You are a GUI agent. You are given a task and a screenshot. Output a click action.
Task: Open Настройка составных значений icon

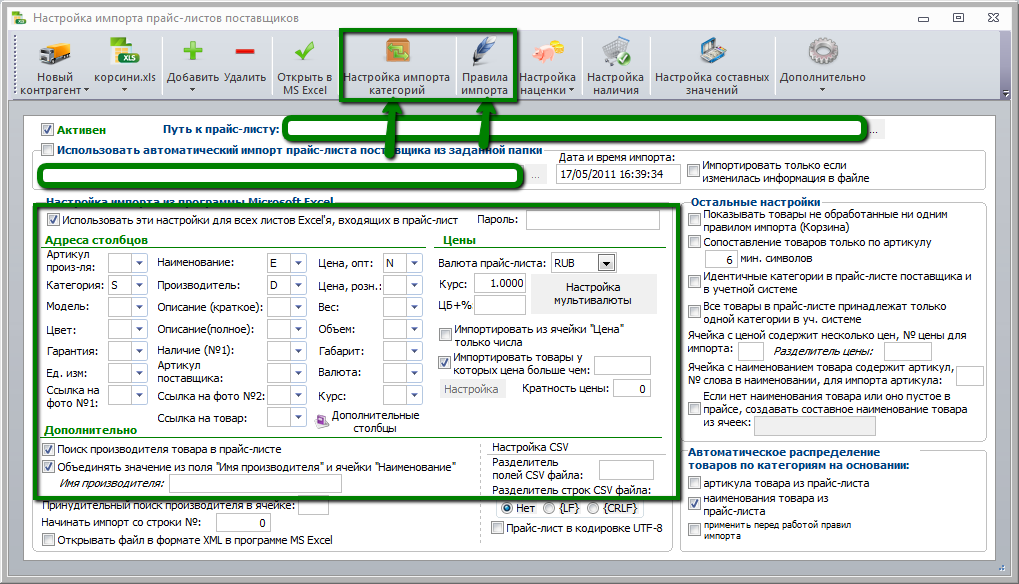tap(712, 51)
